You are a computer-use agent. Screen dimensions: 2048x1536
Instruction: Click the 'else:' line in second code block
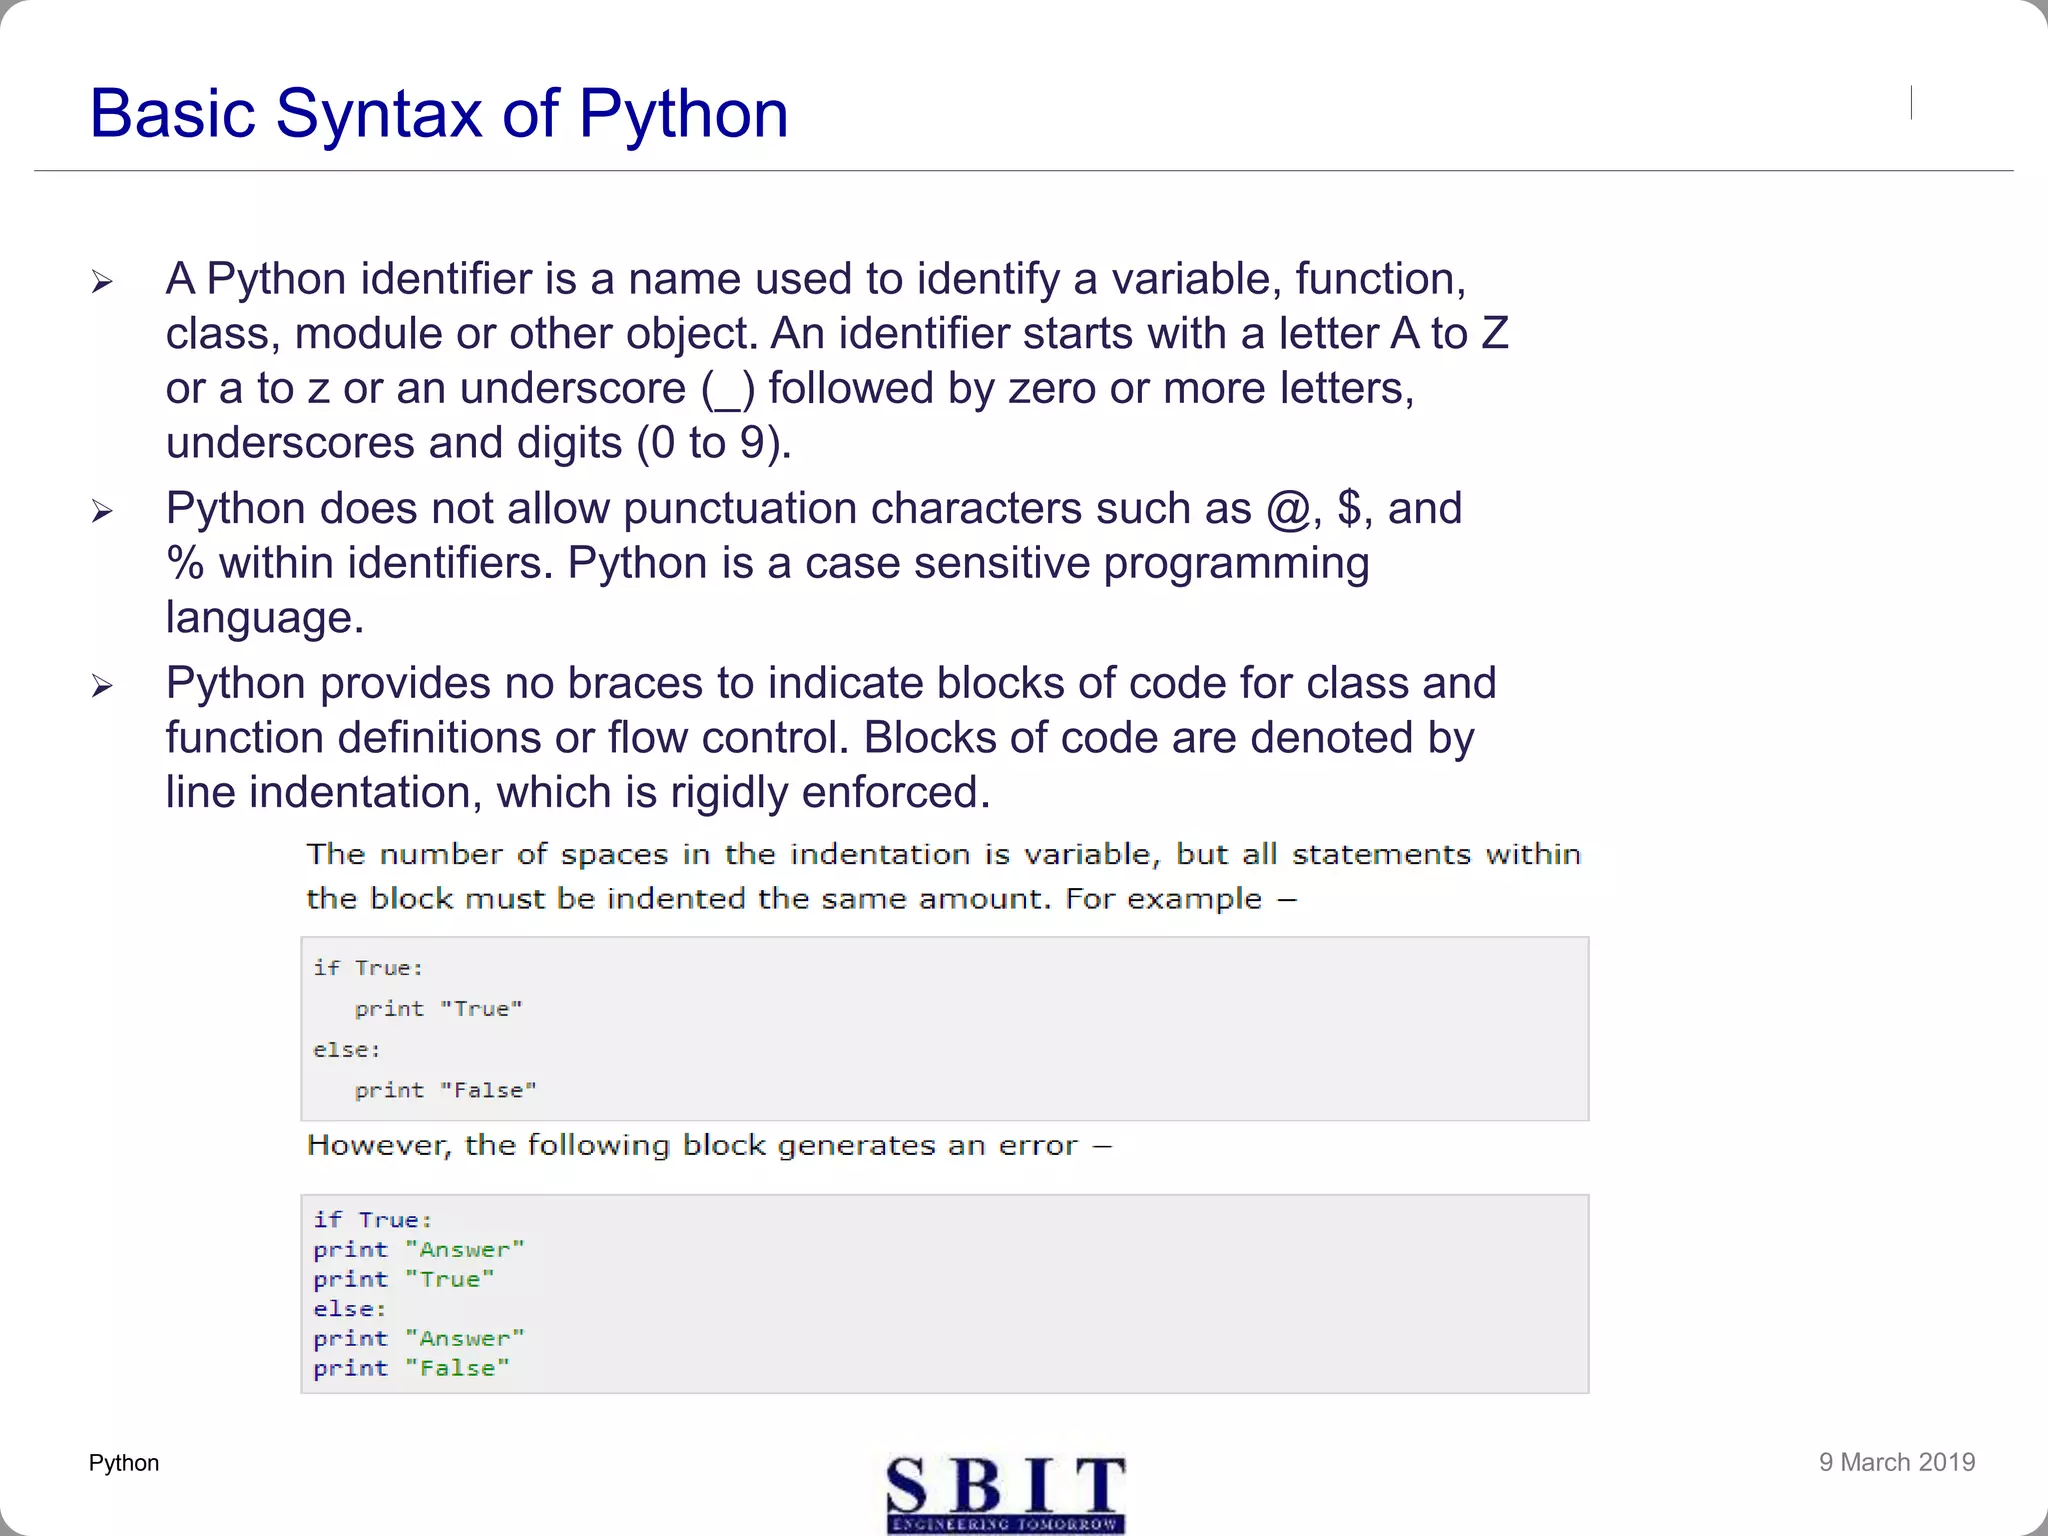349,1309
